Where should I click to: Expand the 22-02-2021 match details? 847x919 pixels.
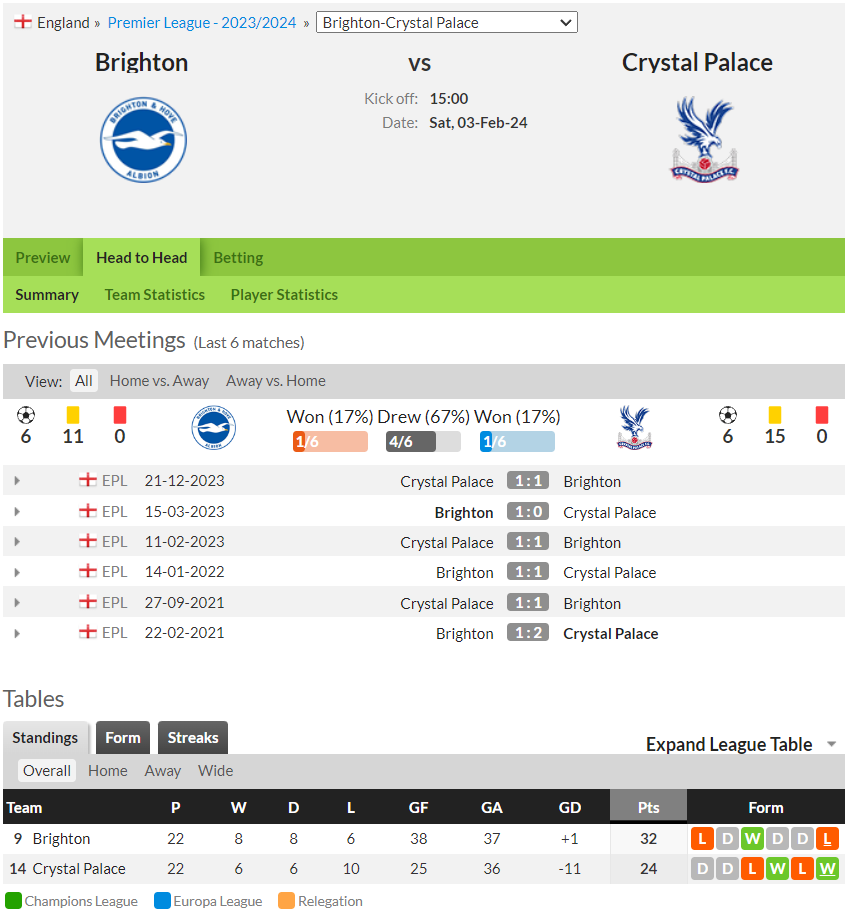[17, 633]
